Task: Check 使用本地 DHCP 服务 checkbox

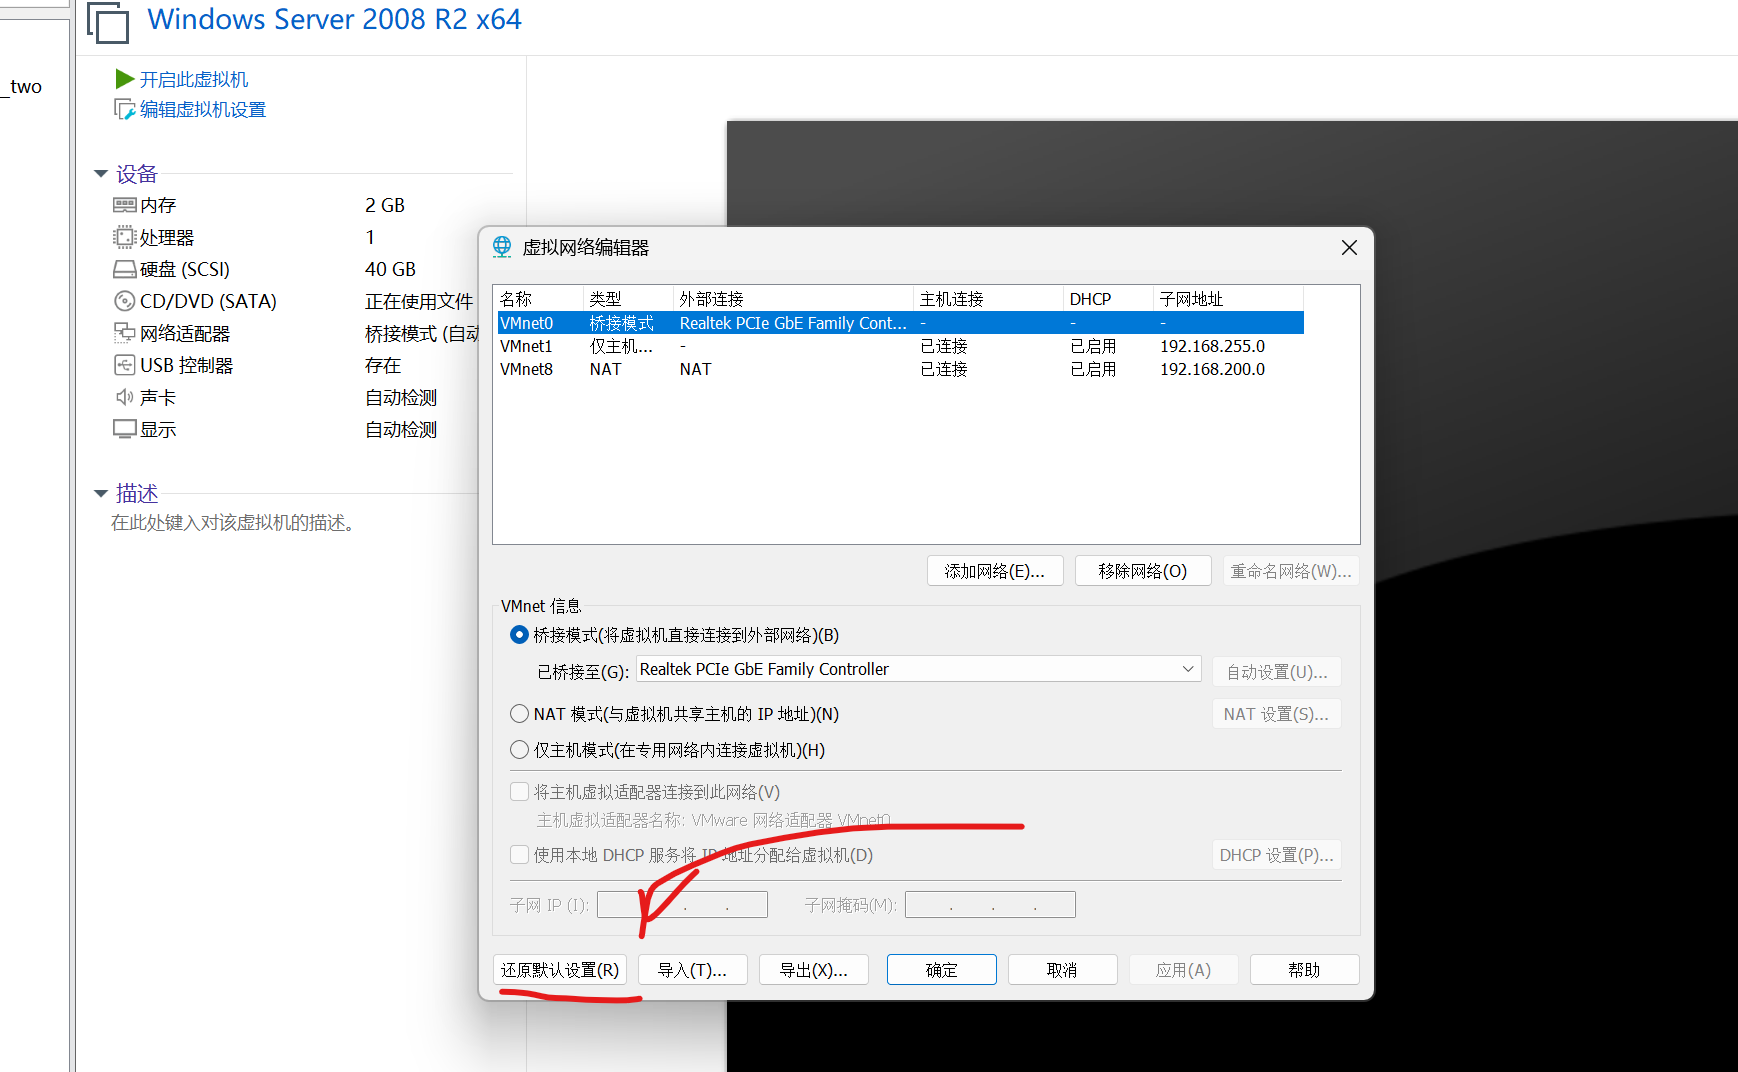Action: point(519,854)
